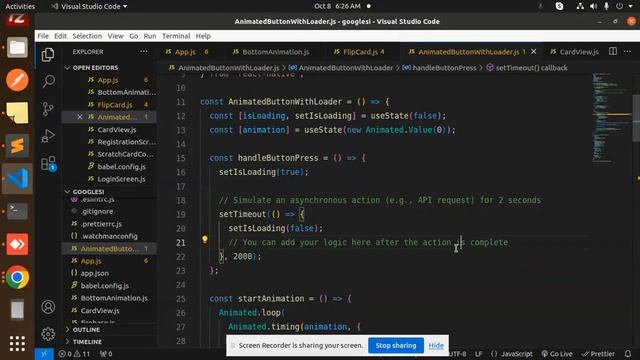Open notifications bell in status bar
The image size is (640, 360).
[628, 354]
